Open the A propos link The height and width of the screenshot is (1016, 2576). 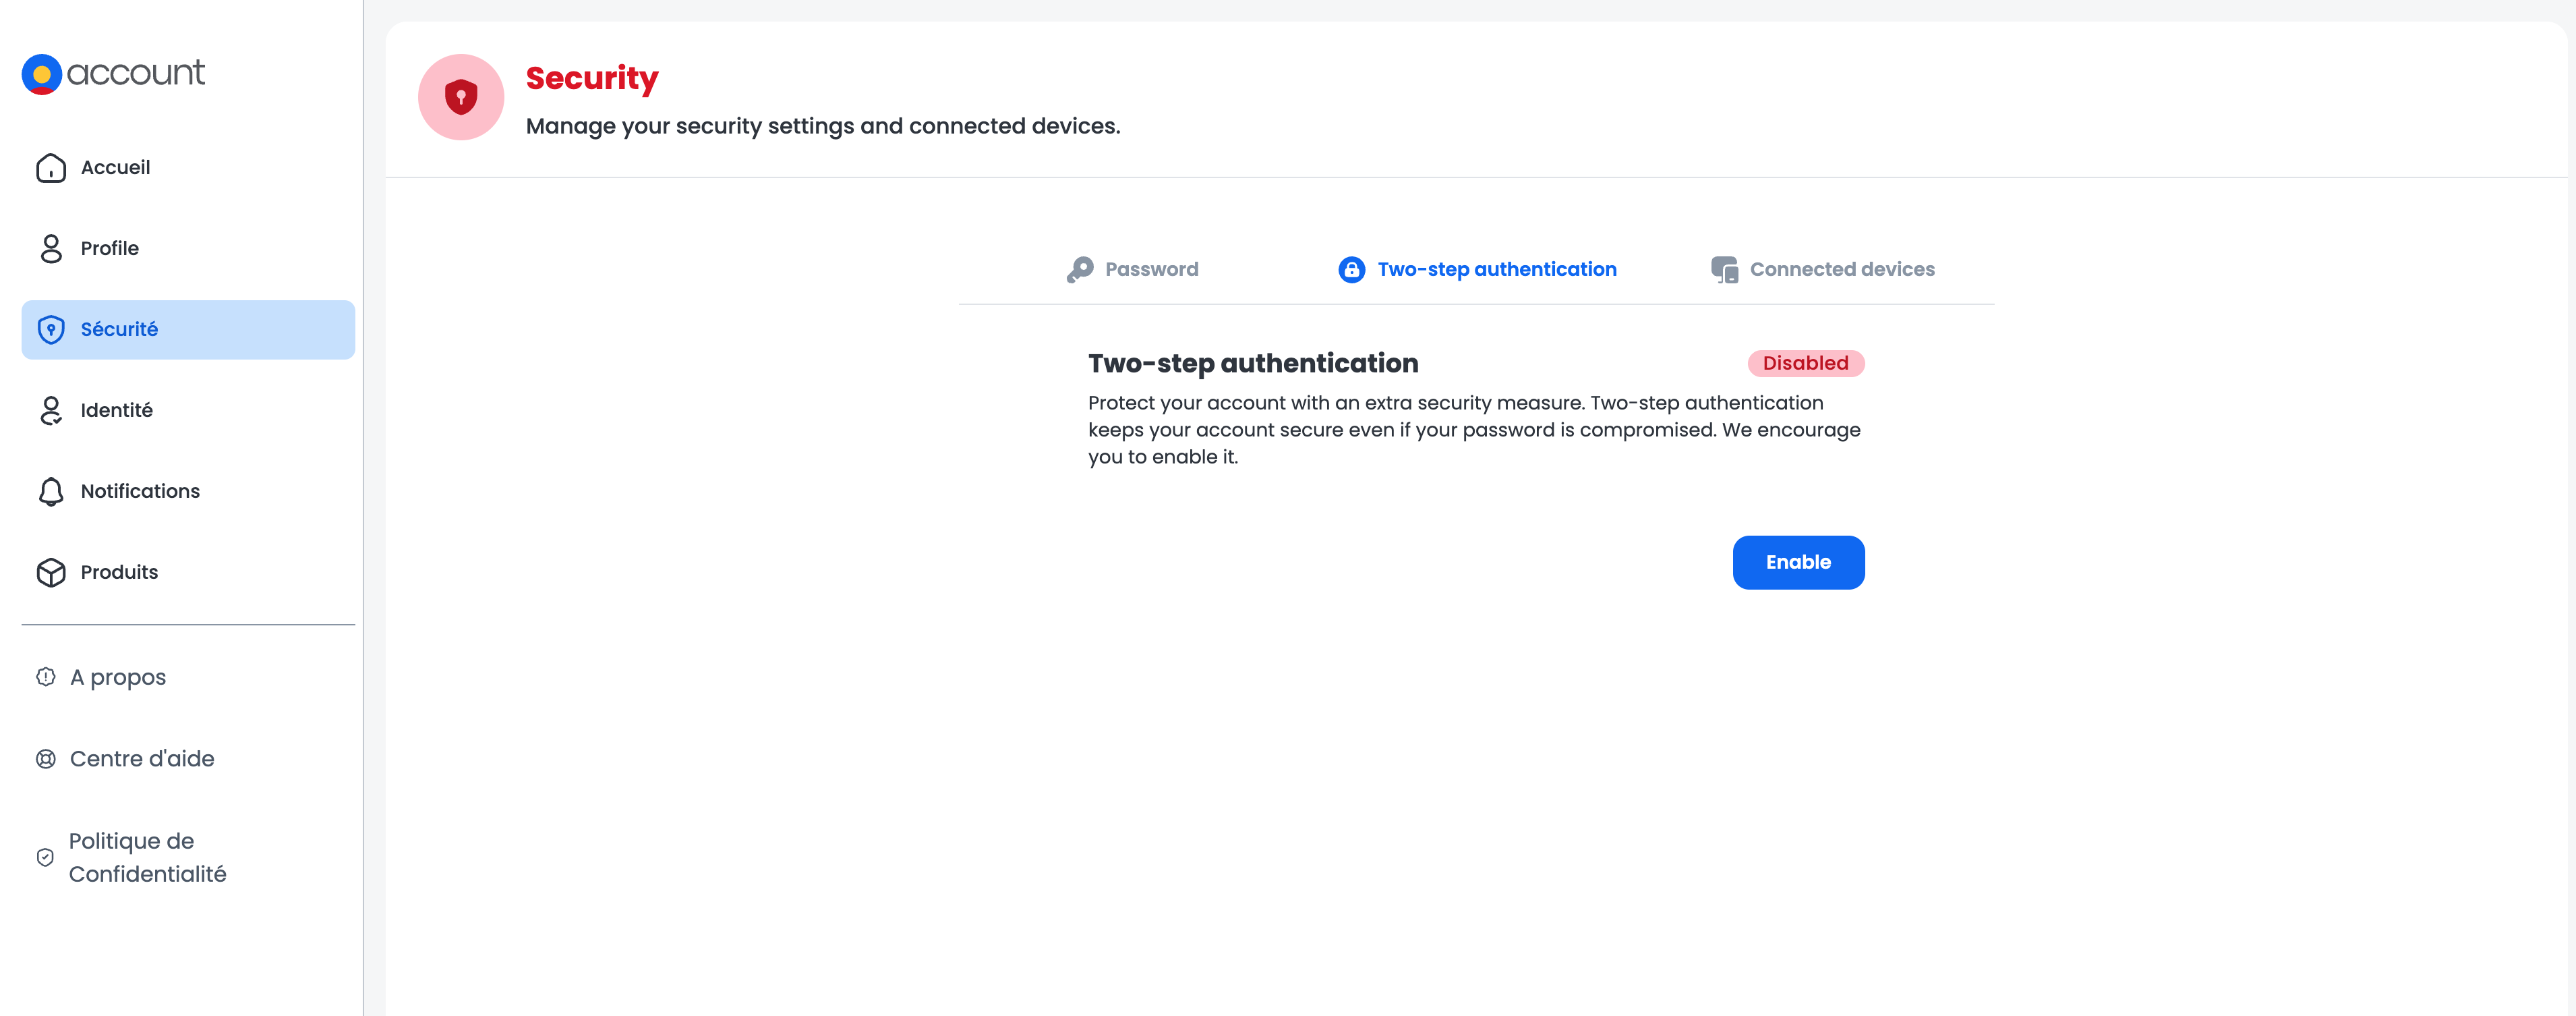coord(118,678)
